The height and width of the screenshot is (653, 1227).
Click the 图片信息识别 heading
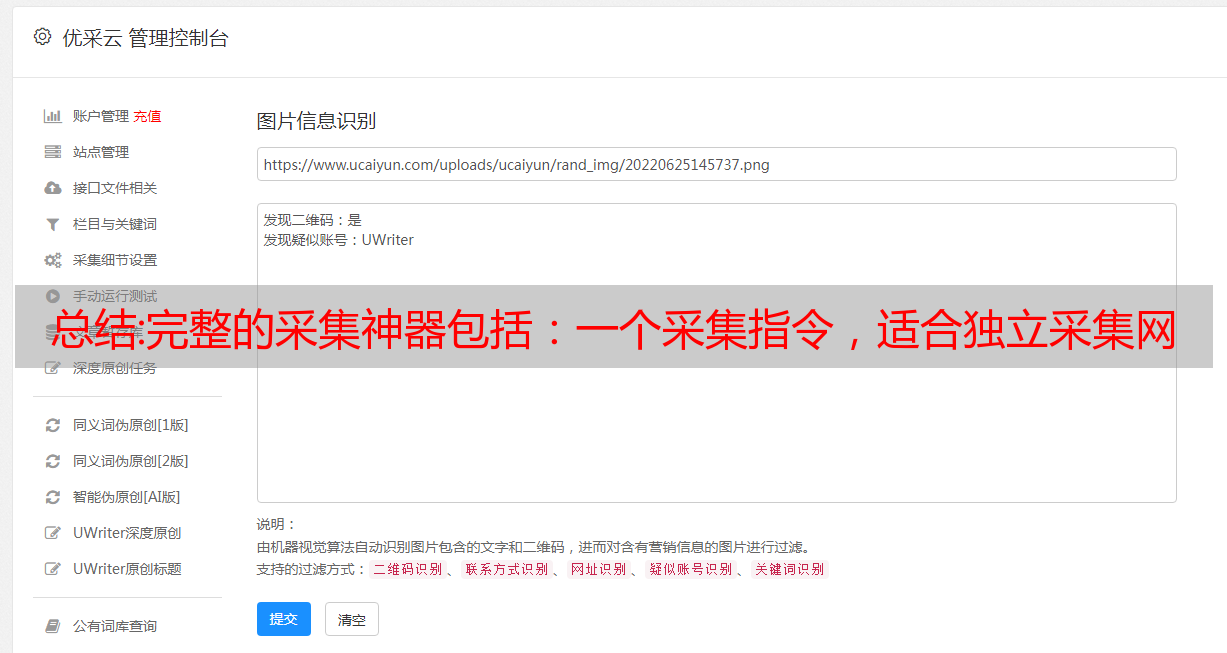(316, 121)
